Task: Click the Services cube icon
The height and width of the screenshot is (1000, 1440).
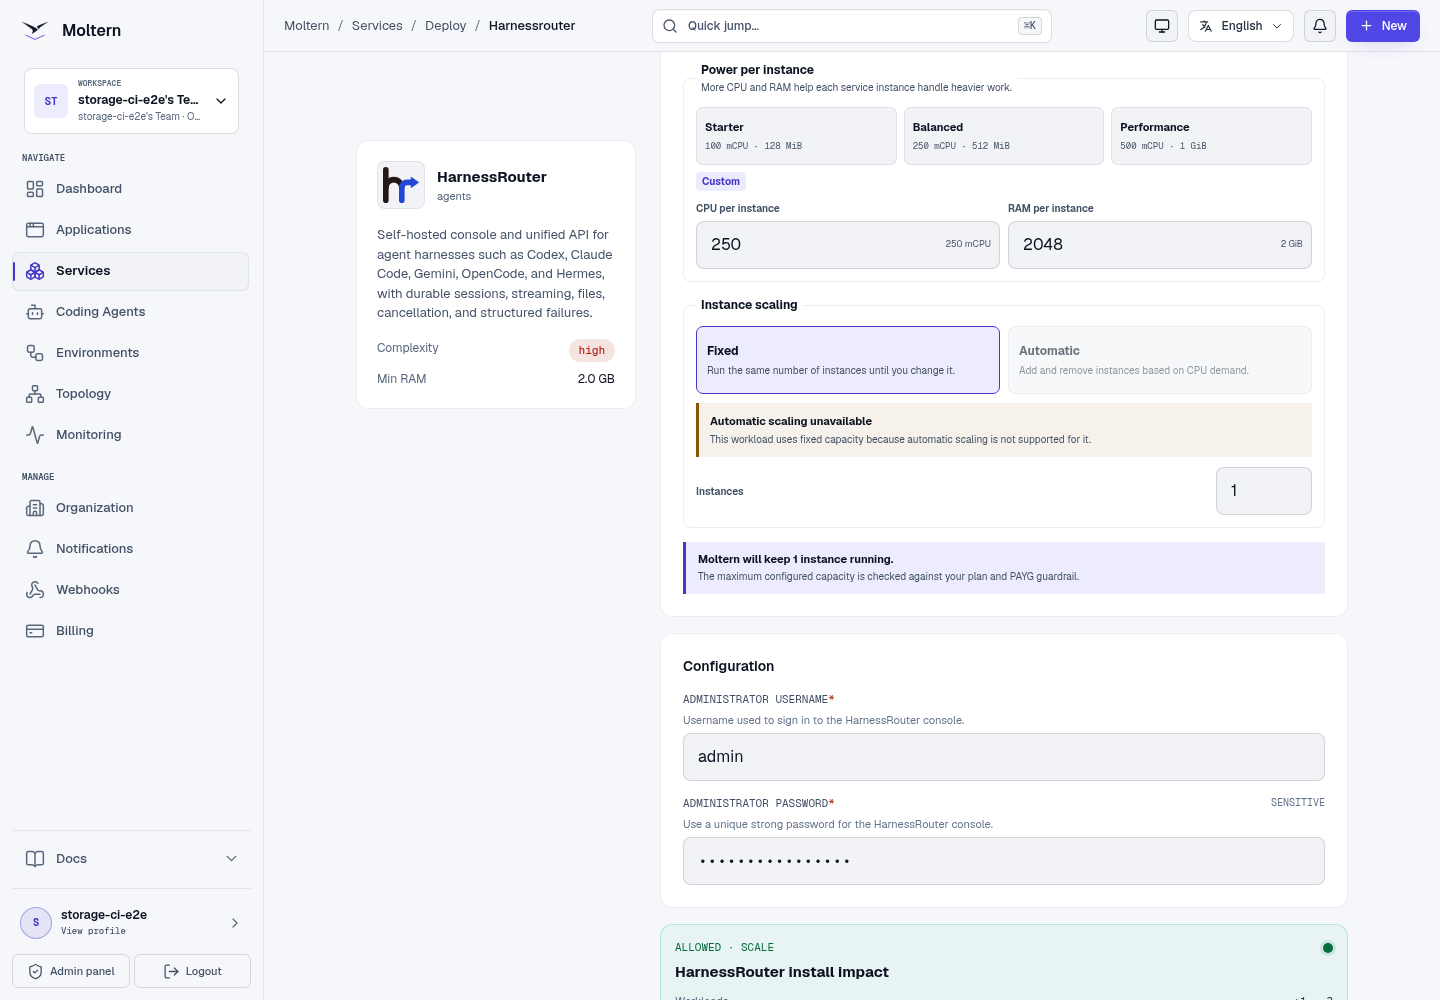Action: [x=35, y=271]
